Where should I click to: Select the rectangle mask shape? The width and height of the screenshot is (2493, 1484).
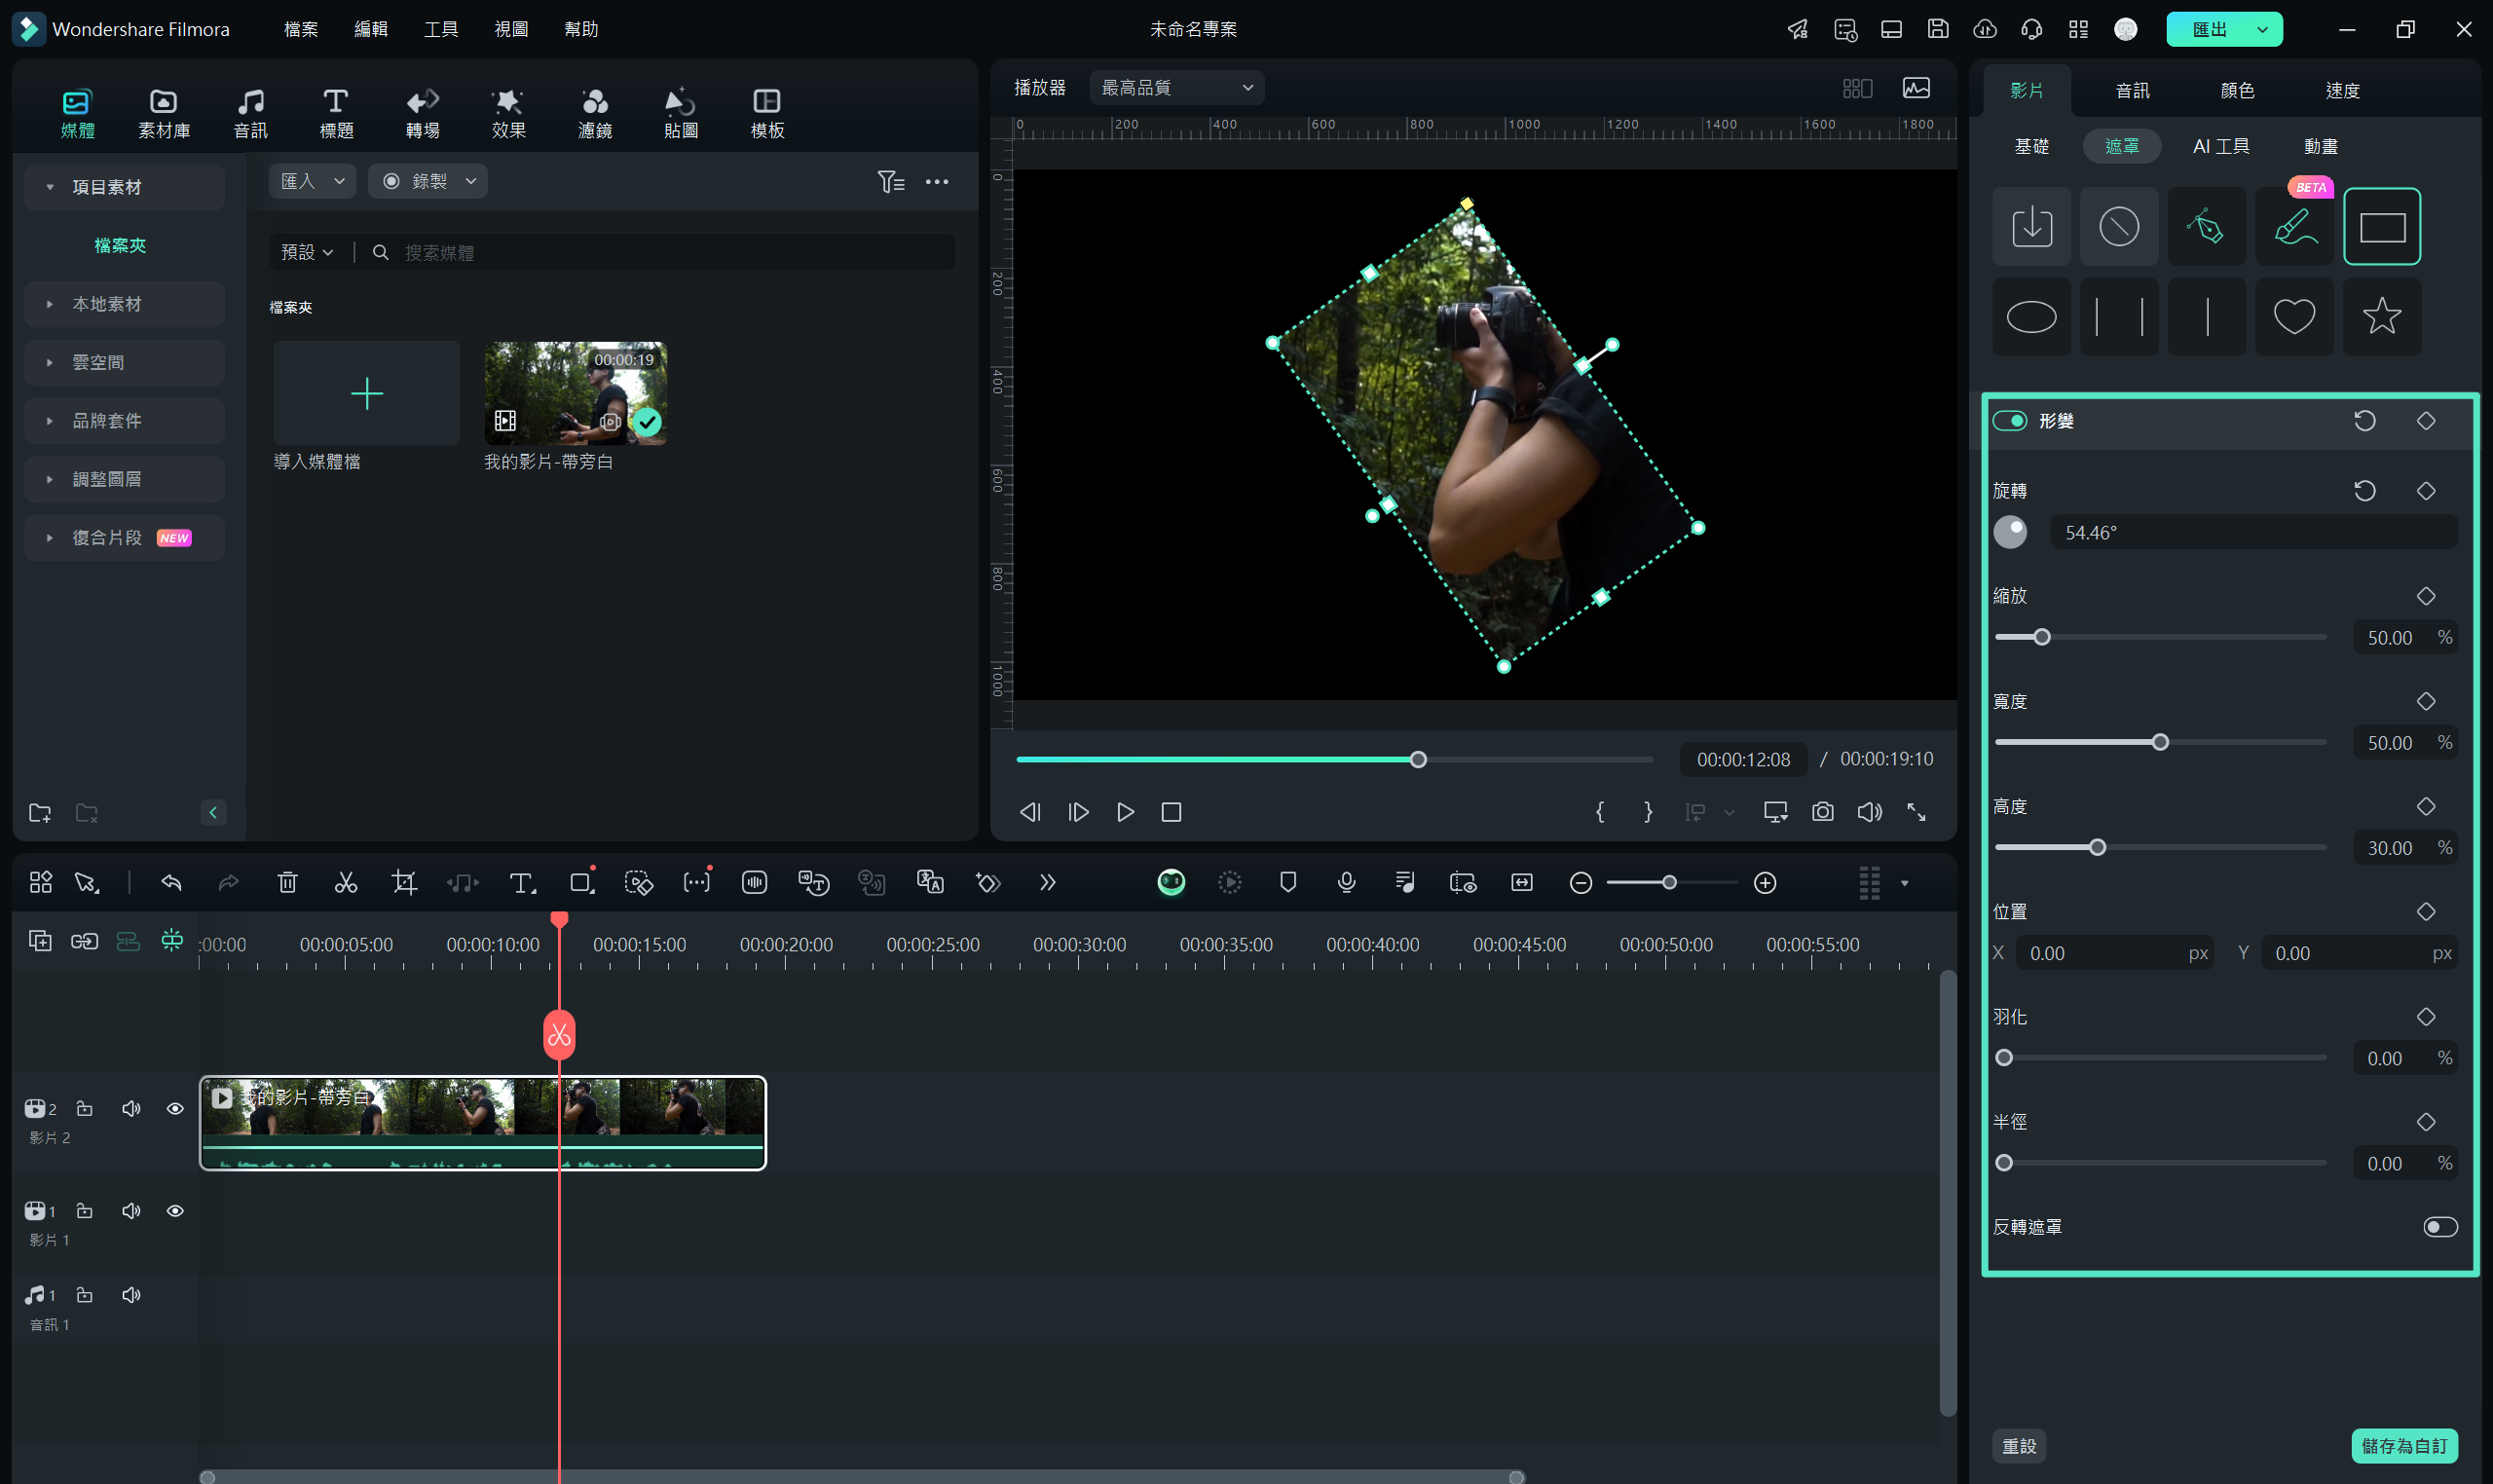point(2381,227)
